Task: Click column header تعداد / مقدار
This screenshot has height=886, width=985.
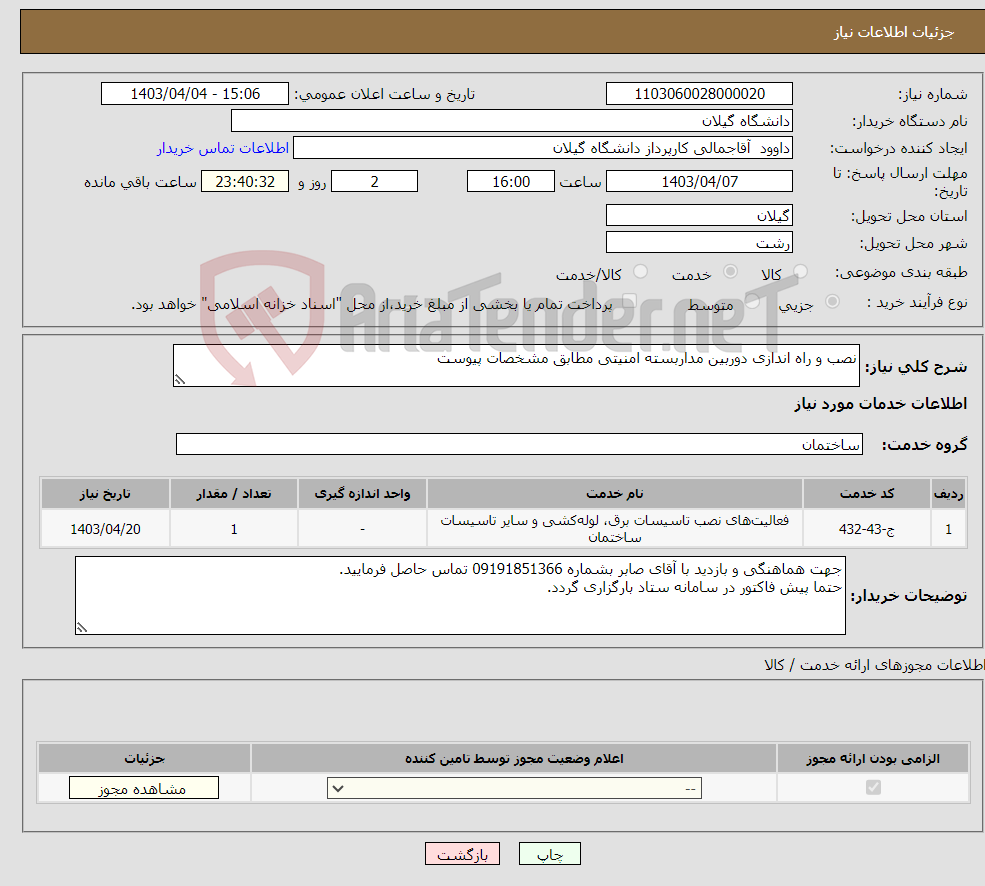Action: (234, 493)
